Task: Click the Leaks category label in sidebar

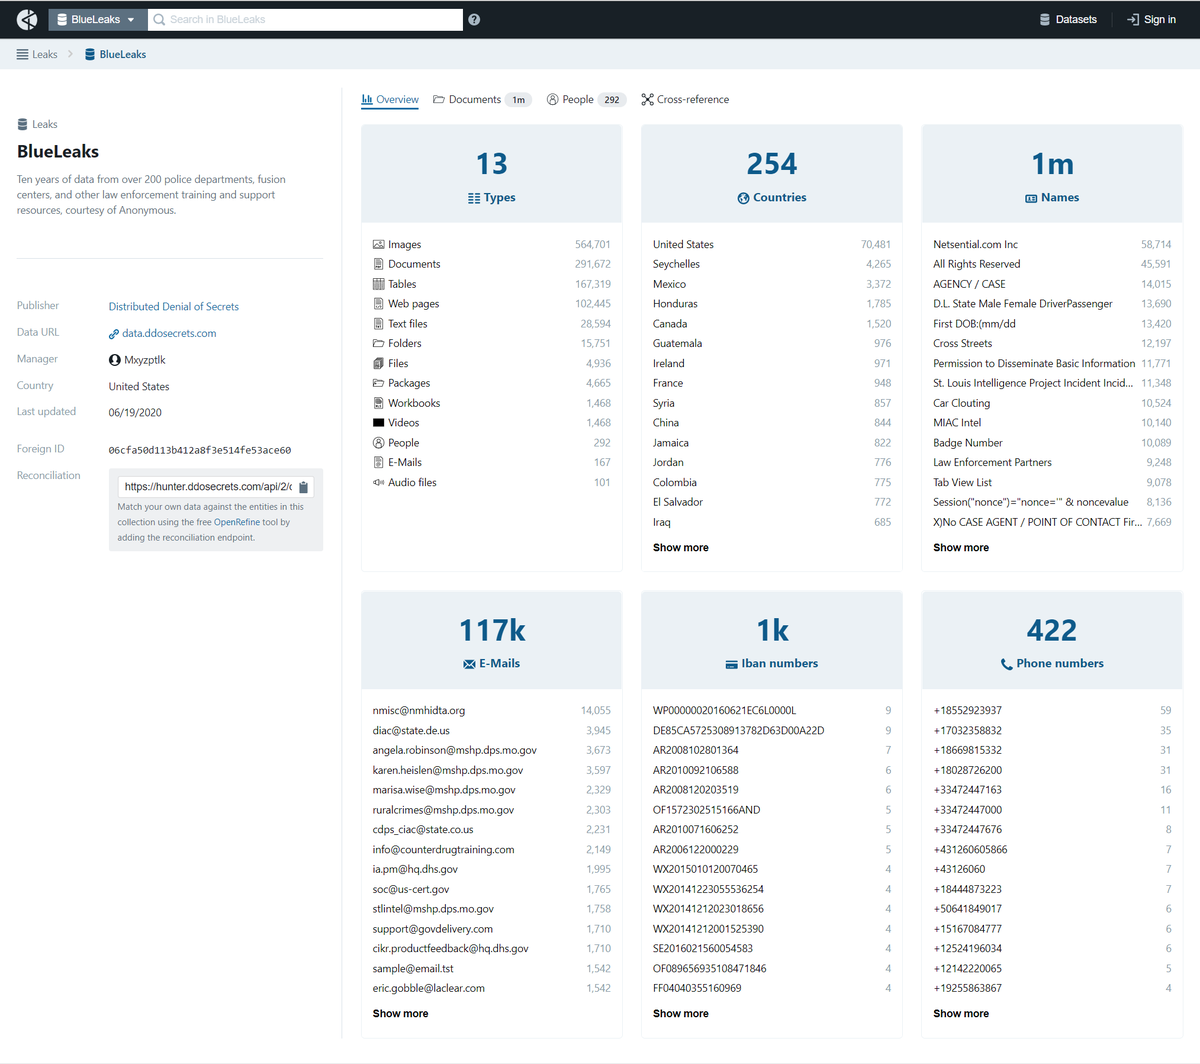Action: pyautogui.click(x=37, y=124)
